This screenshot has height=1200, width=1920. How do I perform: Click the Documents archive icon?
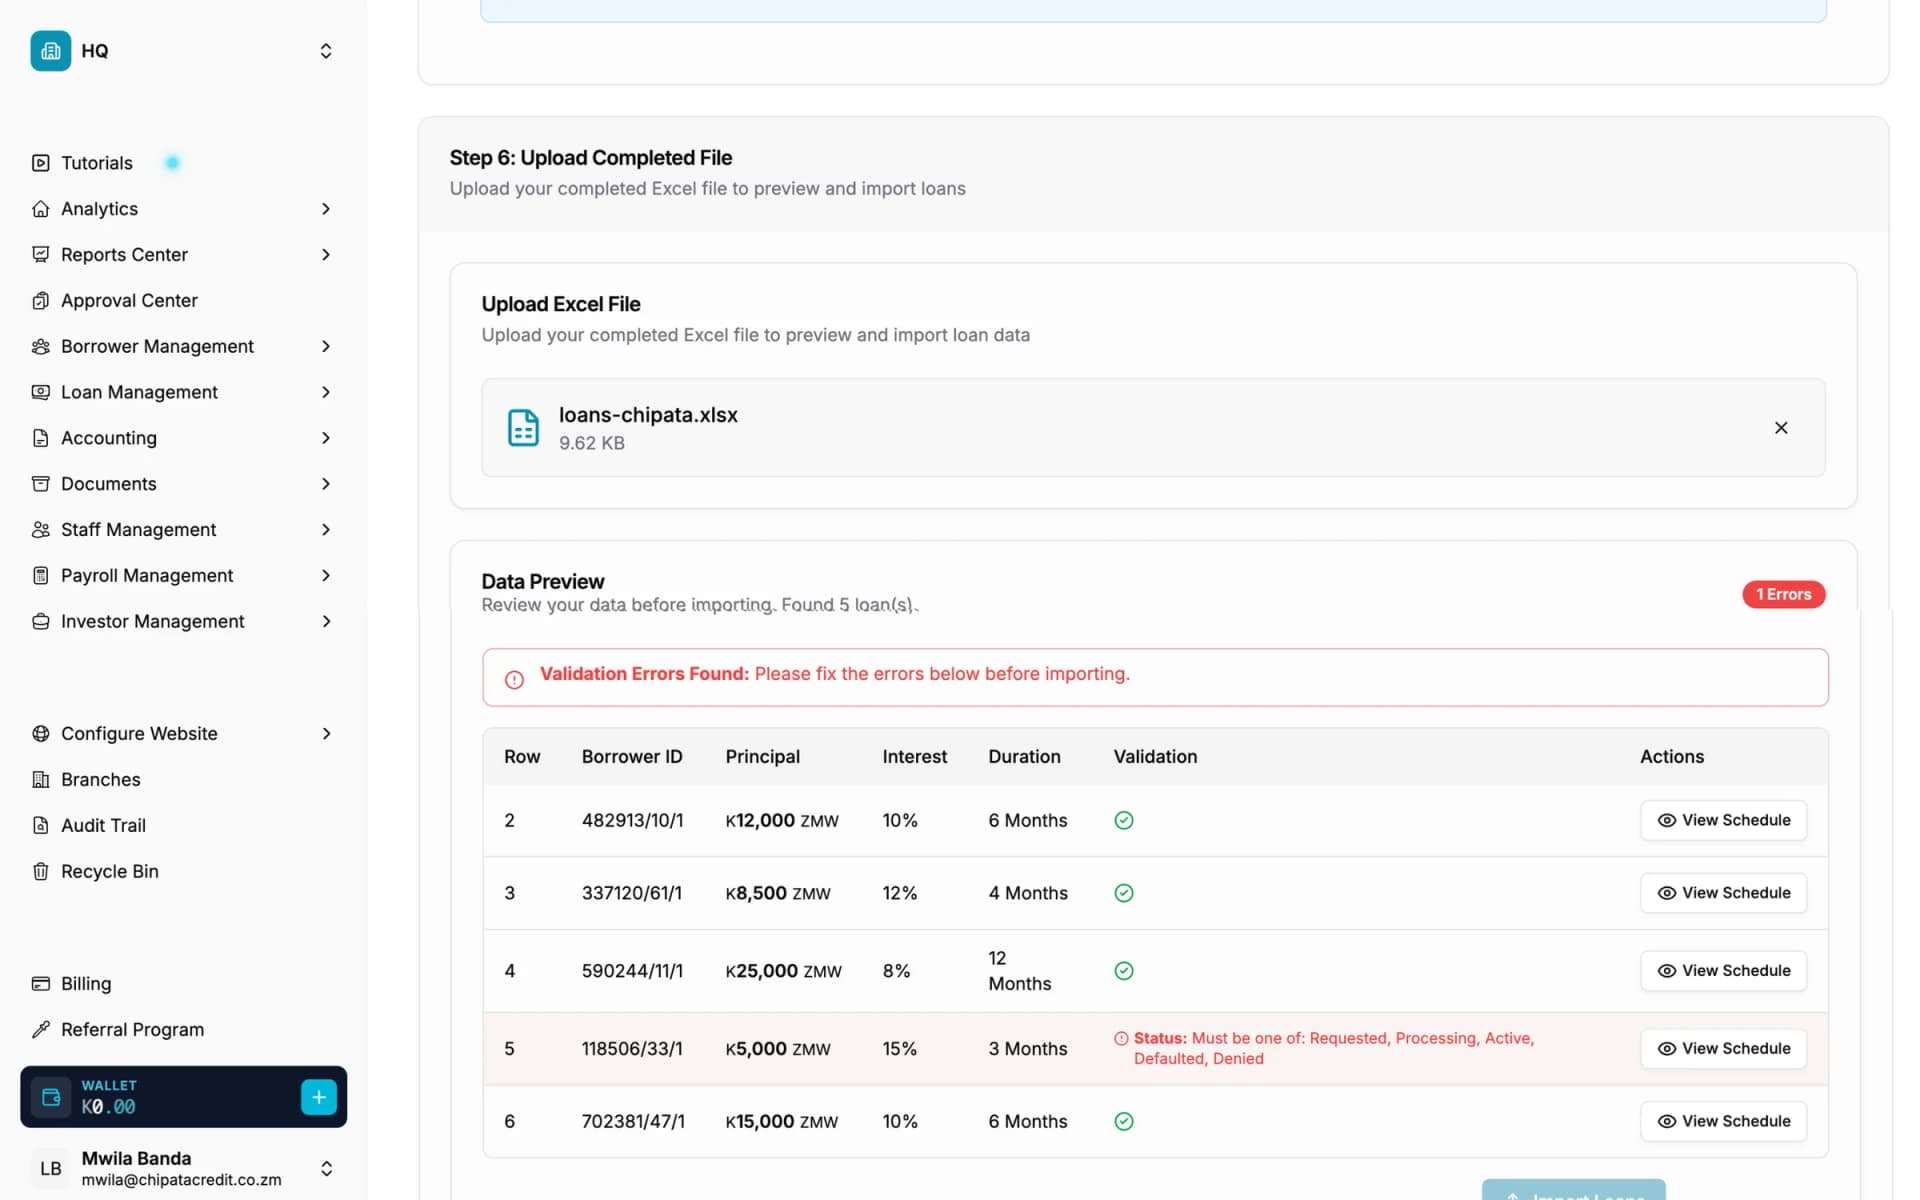tap(40, 484)
